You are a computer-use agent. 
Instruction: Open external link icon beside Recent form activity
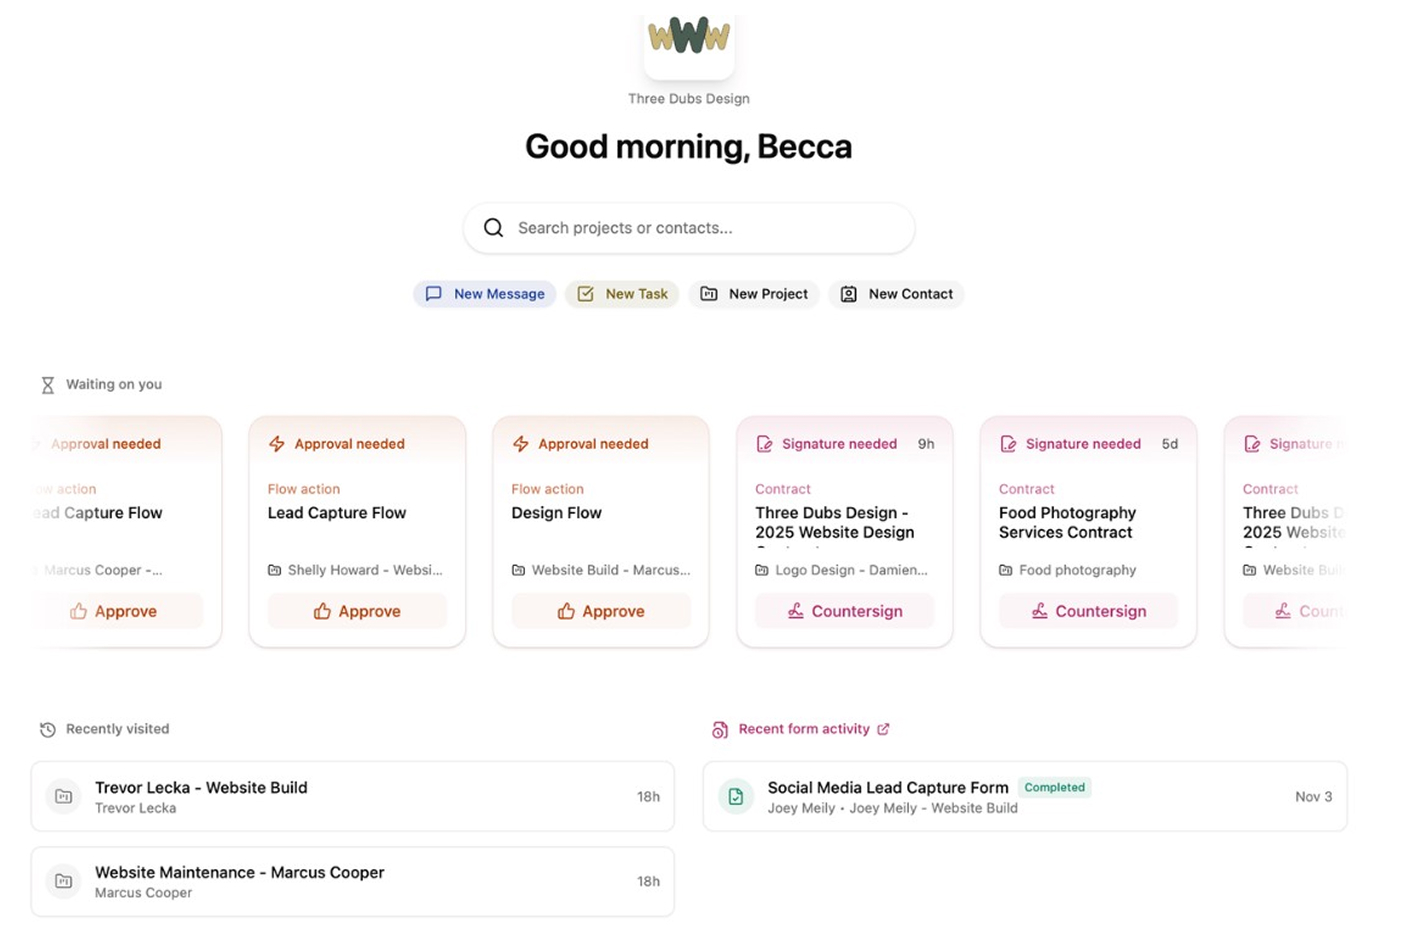pos(883,729)
